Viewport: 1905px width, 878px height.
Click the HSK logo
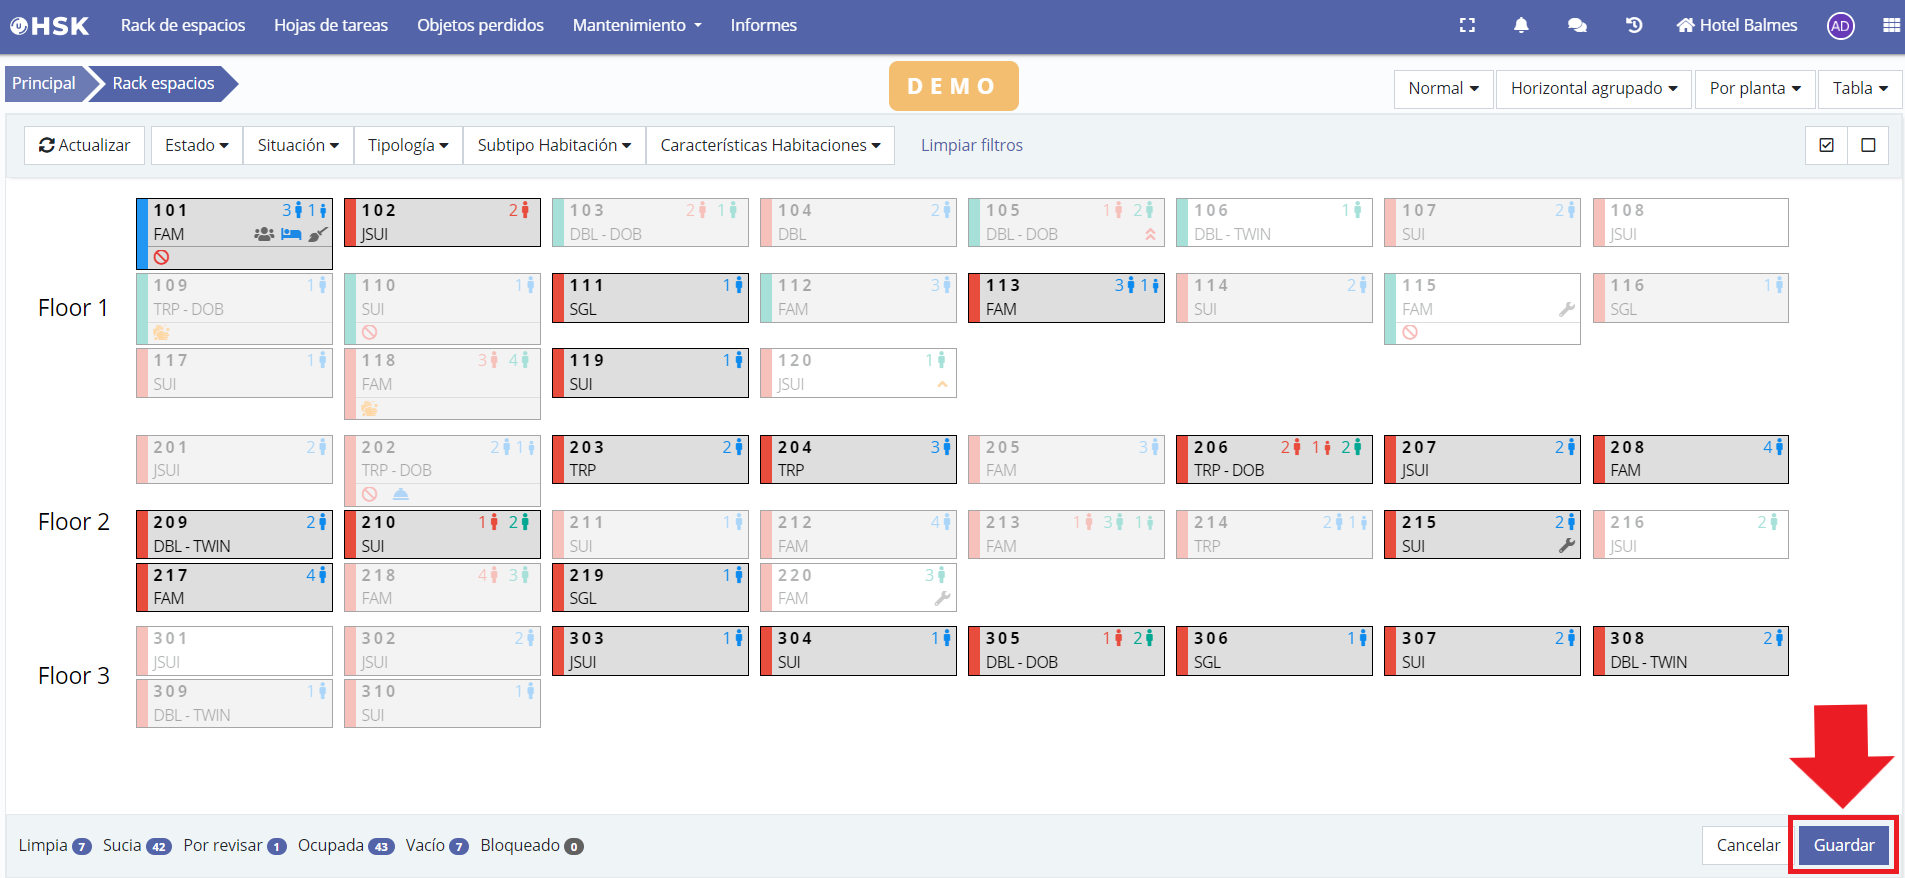[50, 26]
